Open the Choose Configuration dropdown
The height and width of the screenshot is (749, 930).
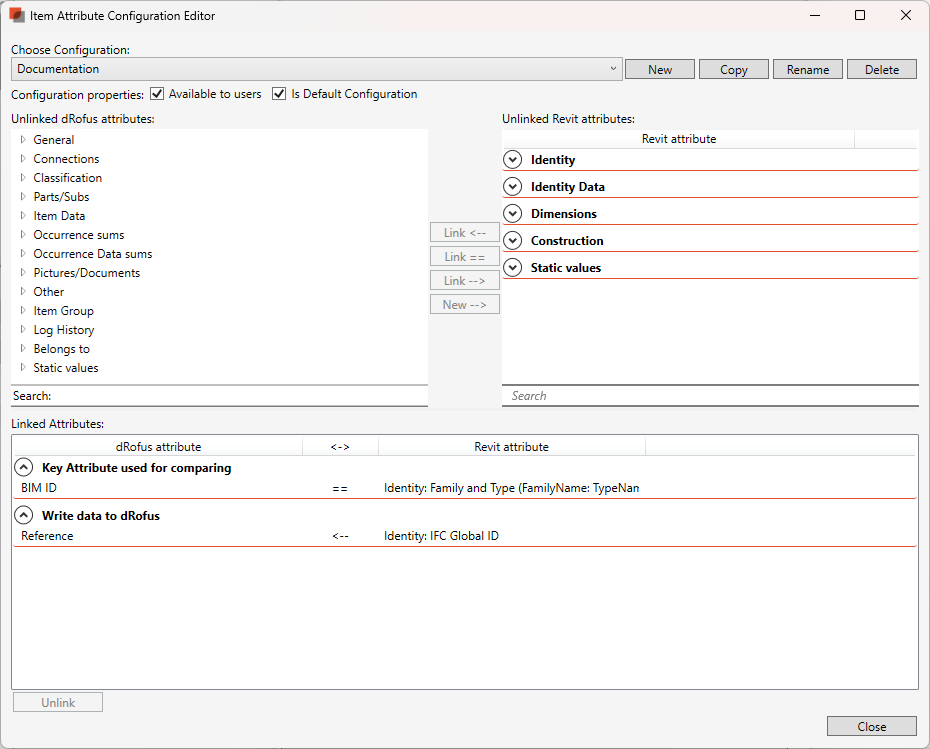pos(317,69)
